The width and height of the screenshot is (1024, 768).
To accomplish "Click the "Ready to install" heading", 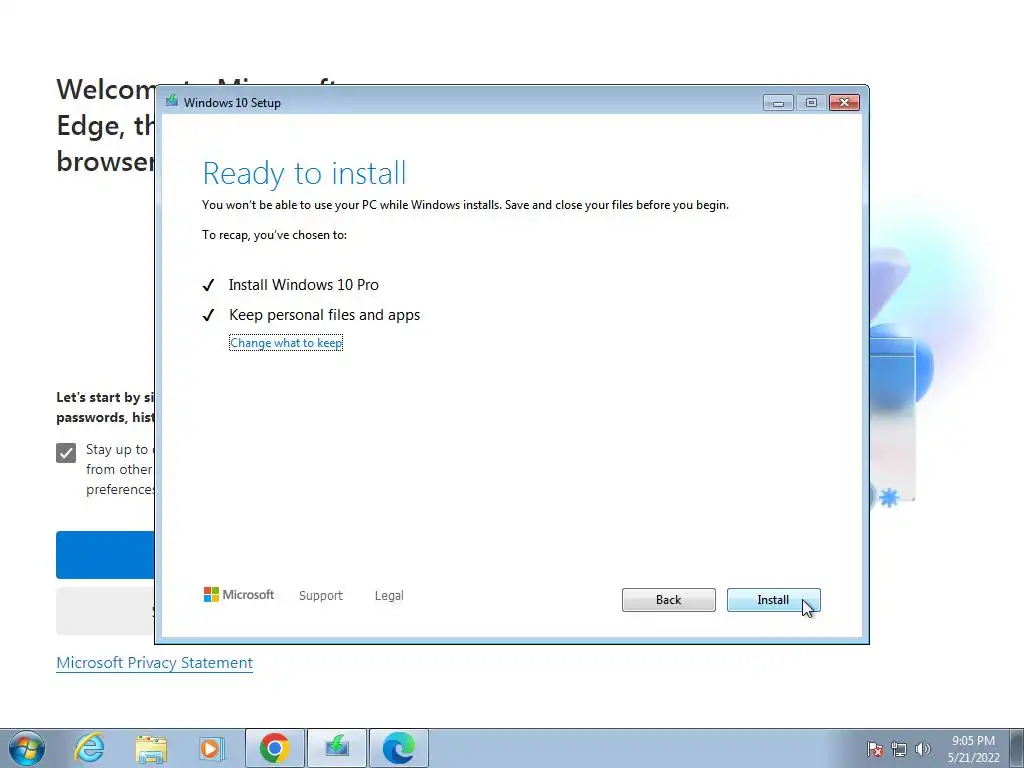I will pos(304,173).
